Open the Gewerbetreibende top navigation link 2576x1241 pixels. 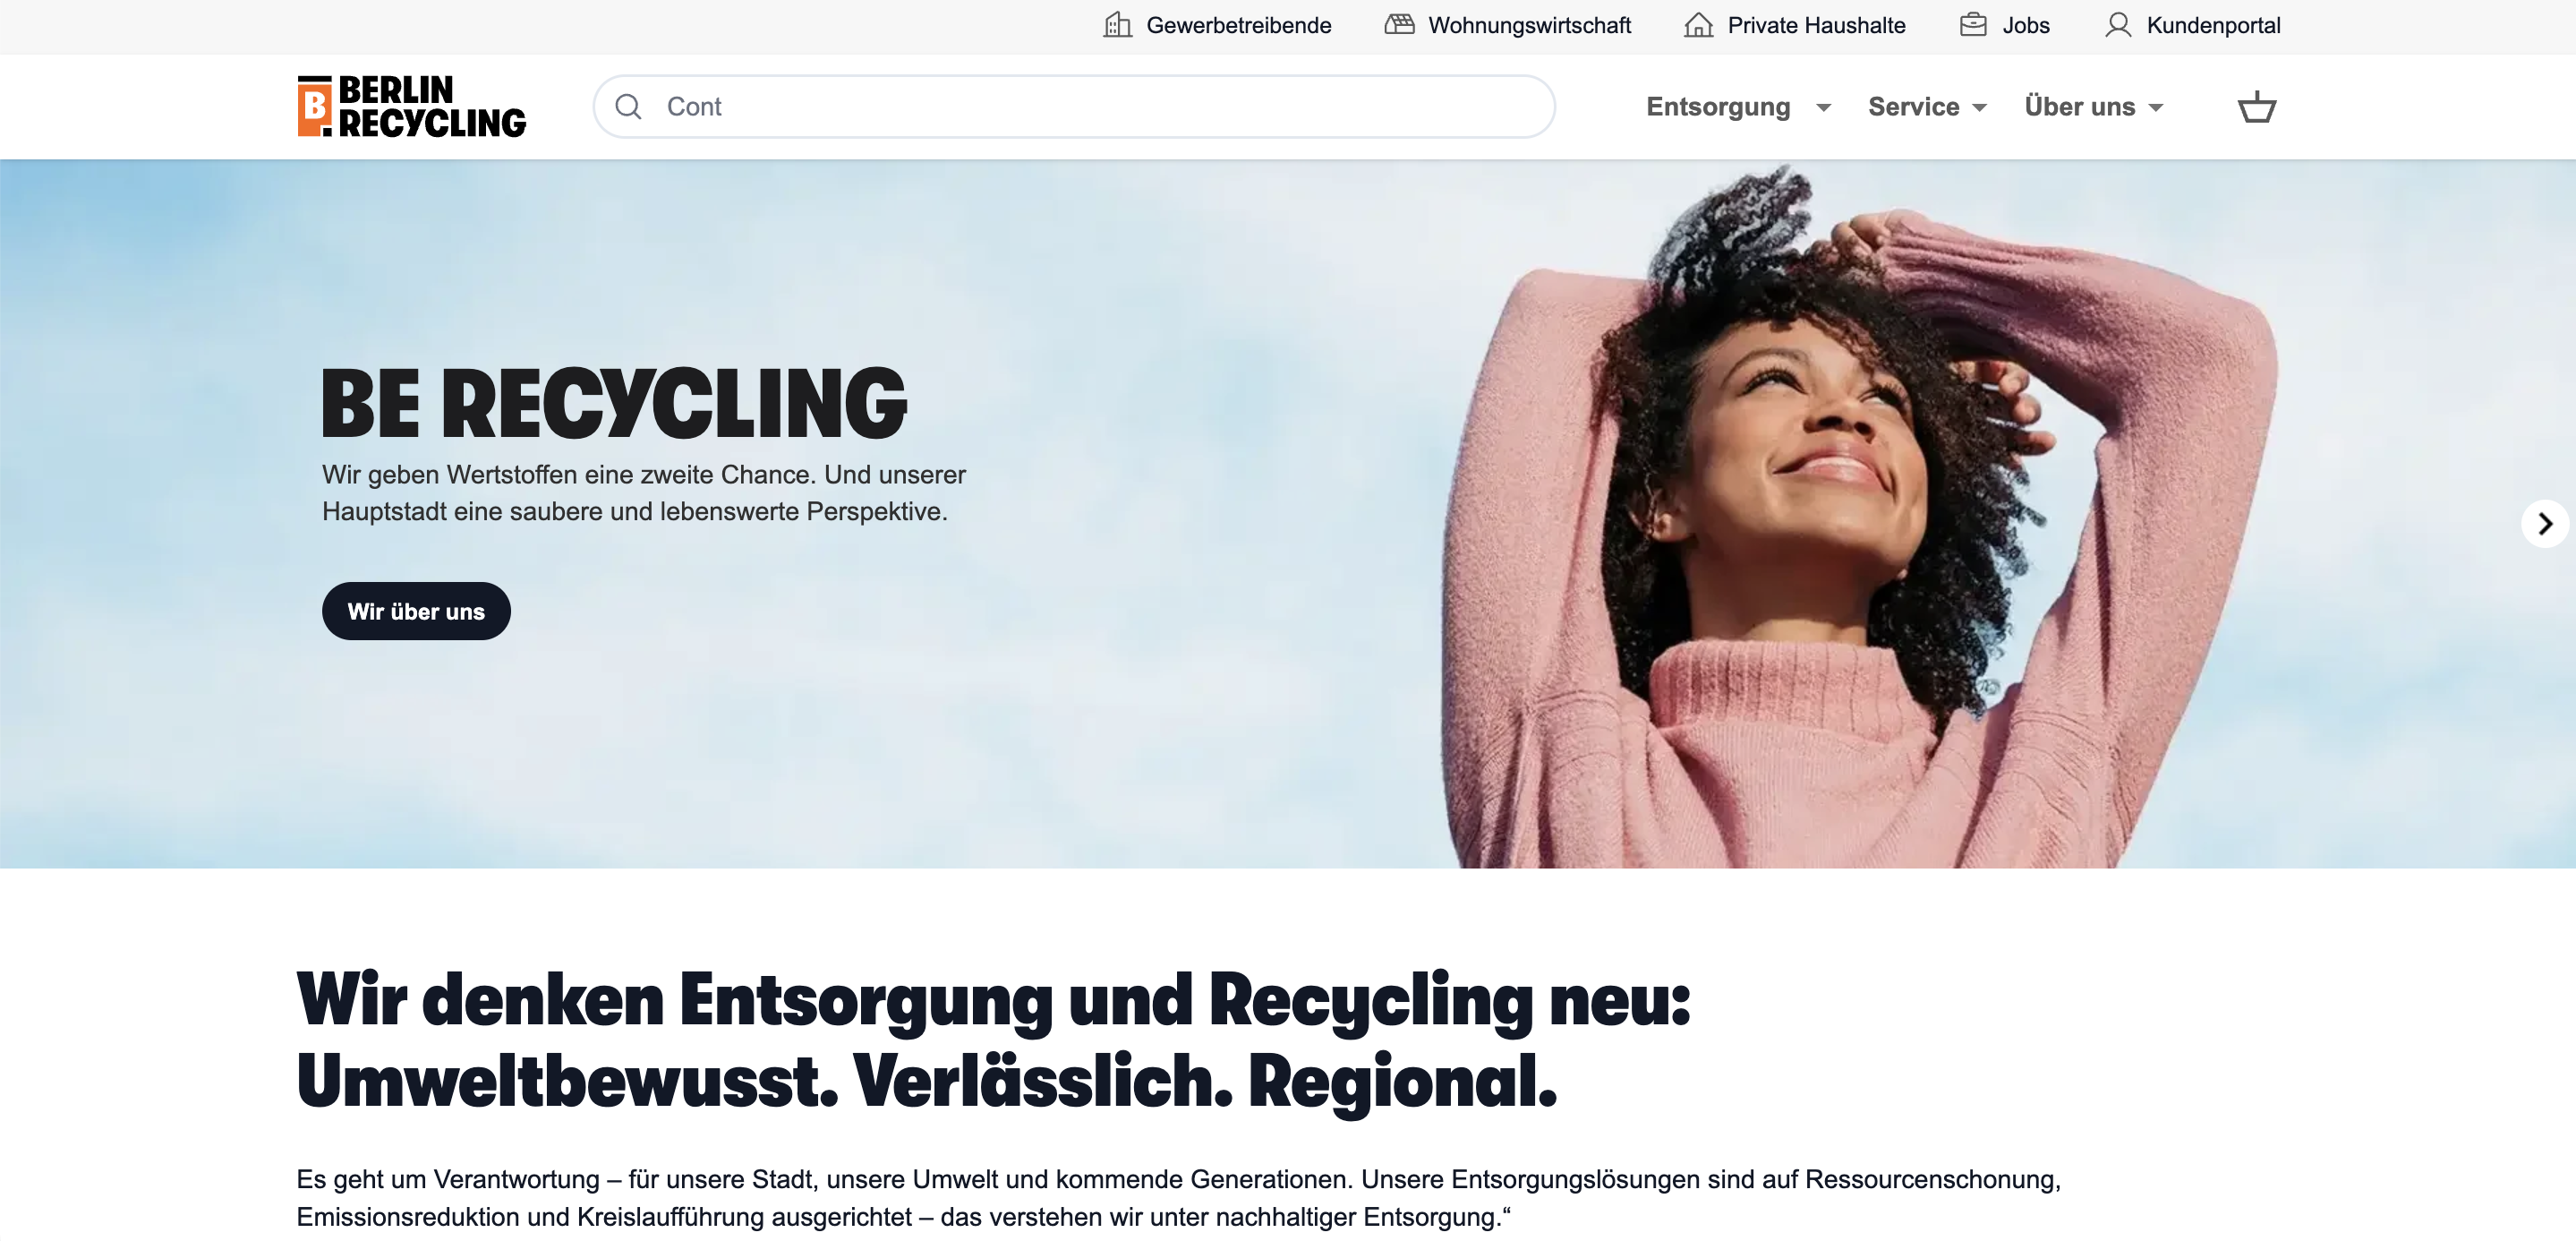click(1238, 25)
